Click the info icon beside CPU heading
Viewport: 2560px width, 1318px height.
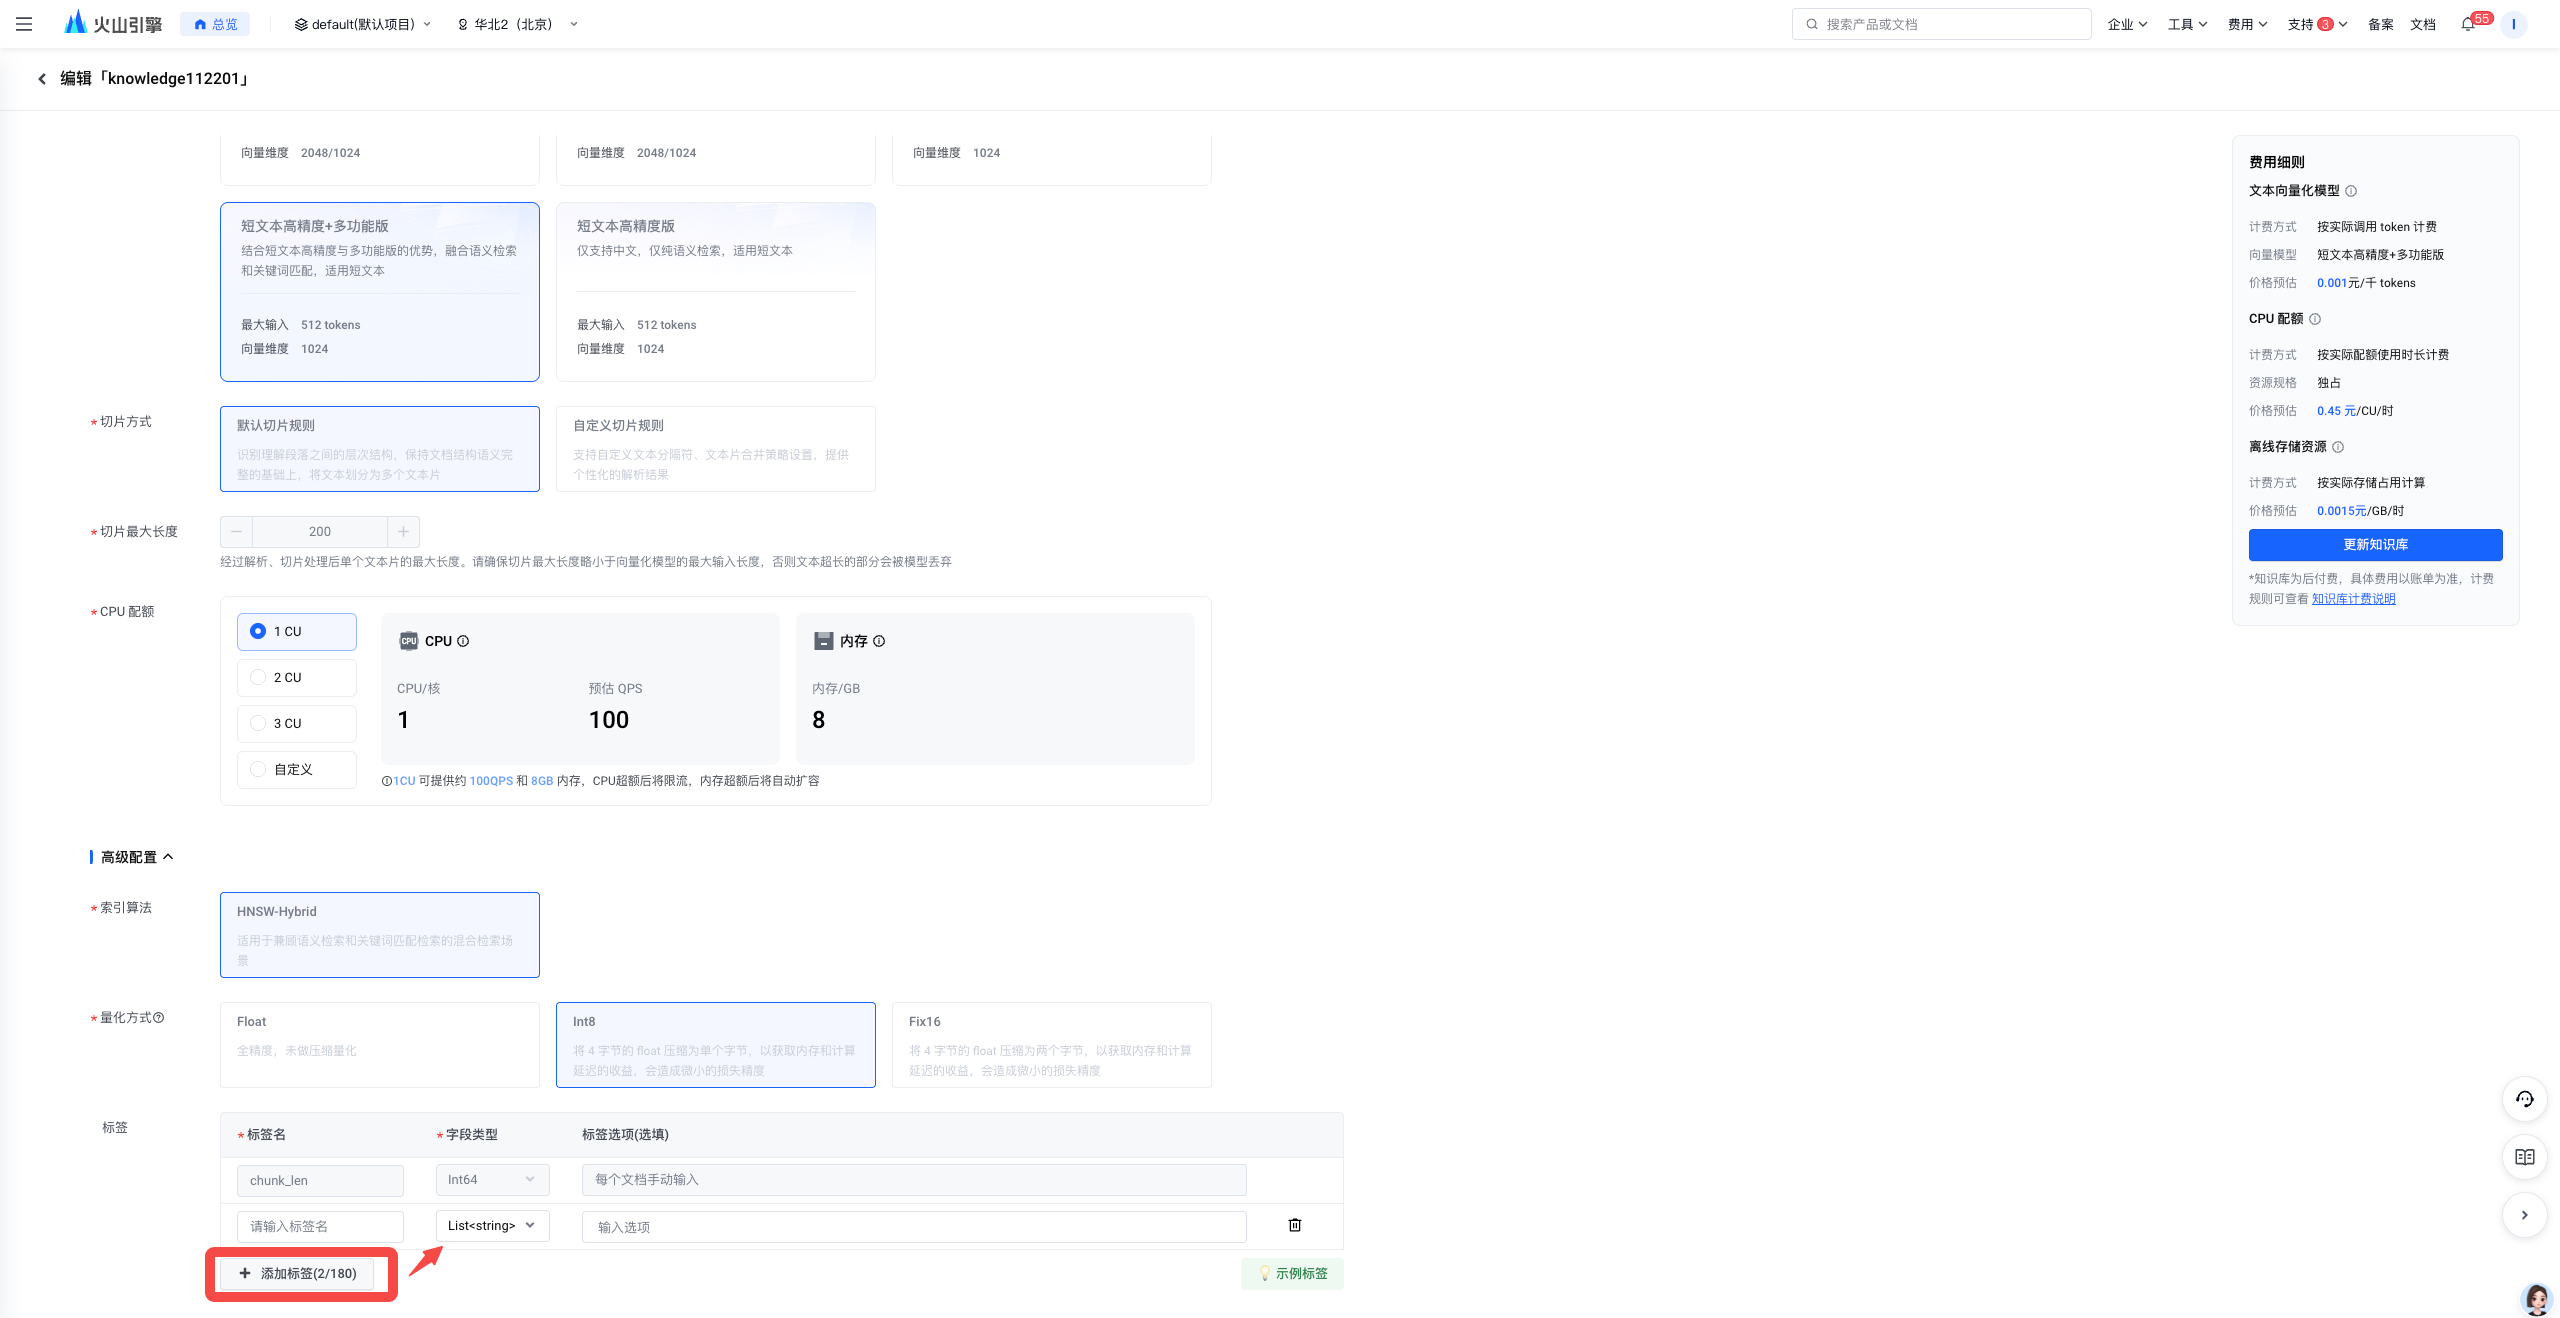(x=463, y=641)
